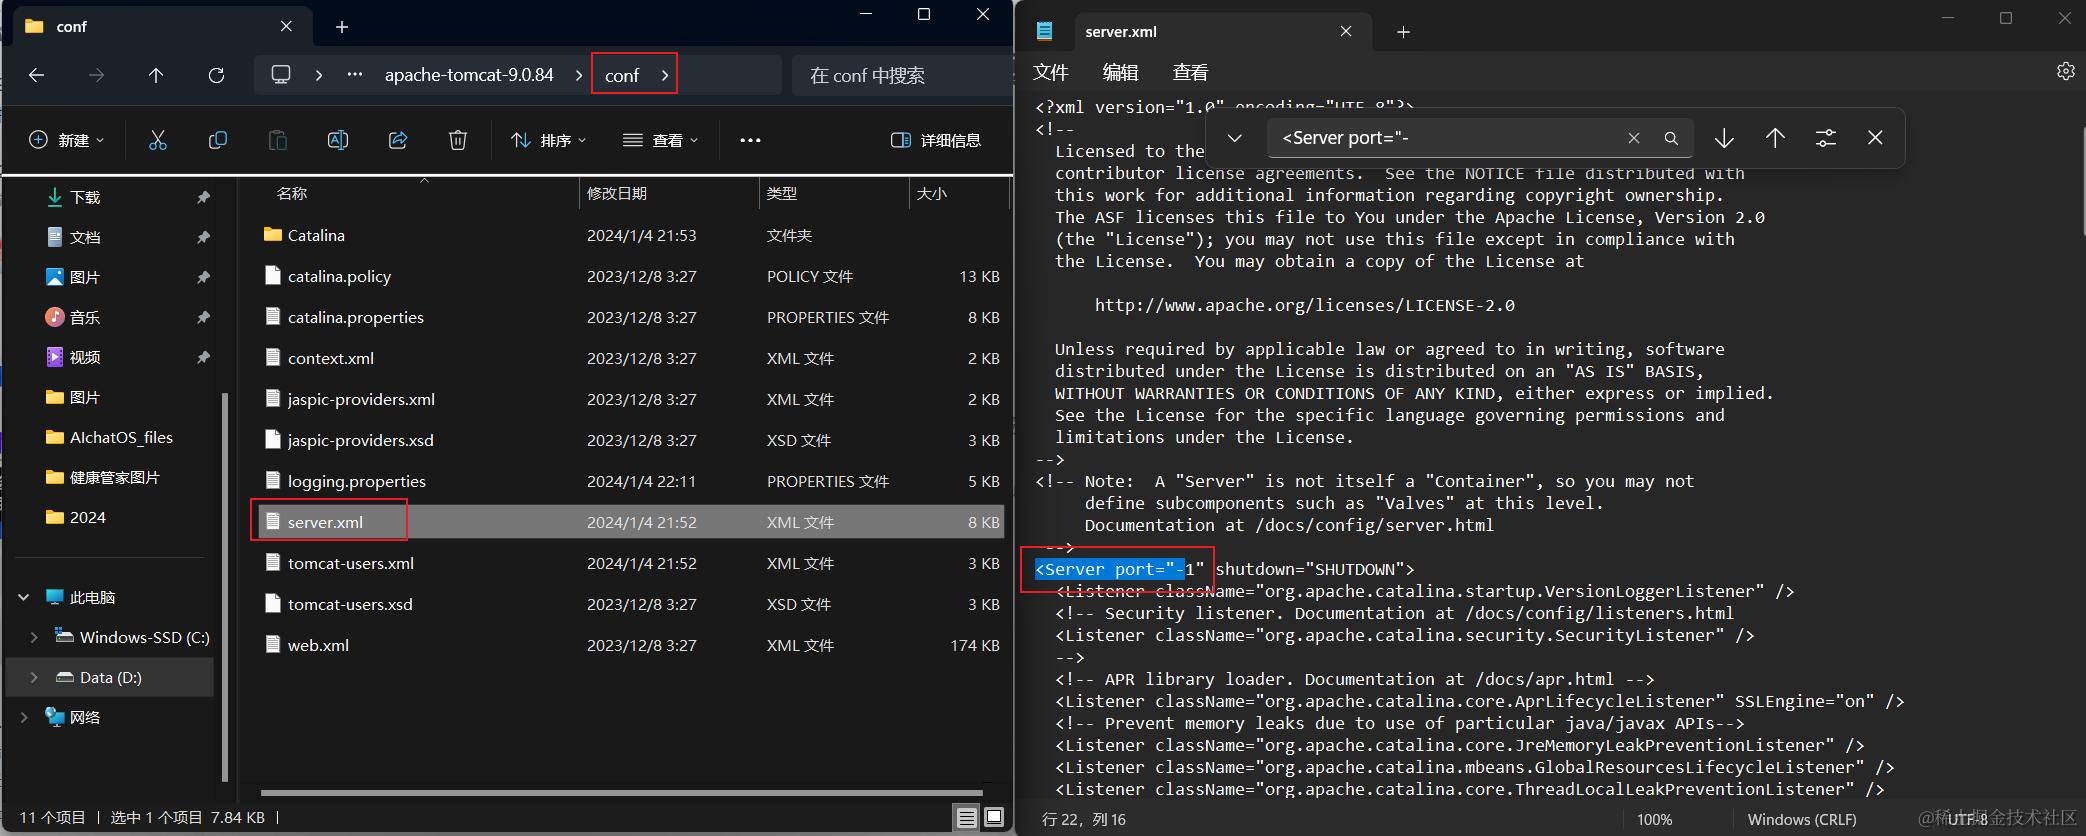Image resolution: width=2086 pixels, height=836 pixels.
Task: Toggle the details pane button
Action: 936,140
